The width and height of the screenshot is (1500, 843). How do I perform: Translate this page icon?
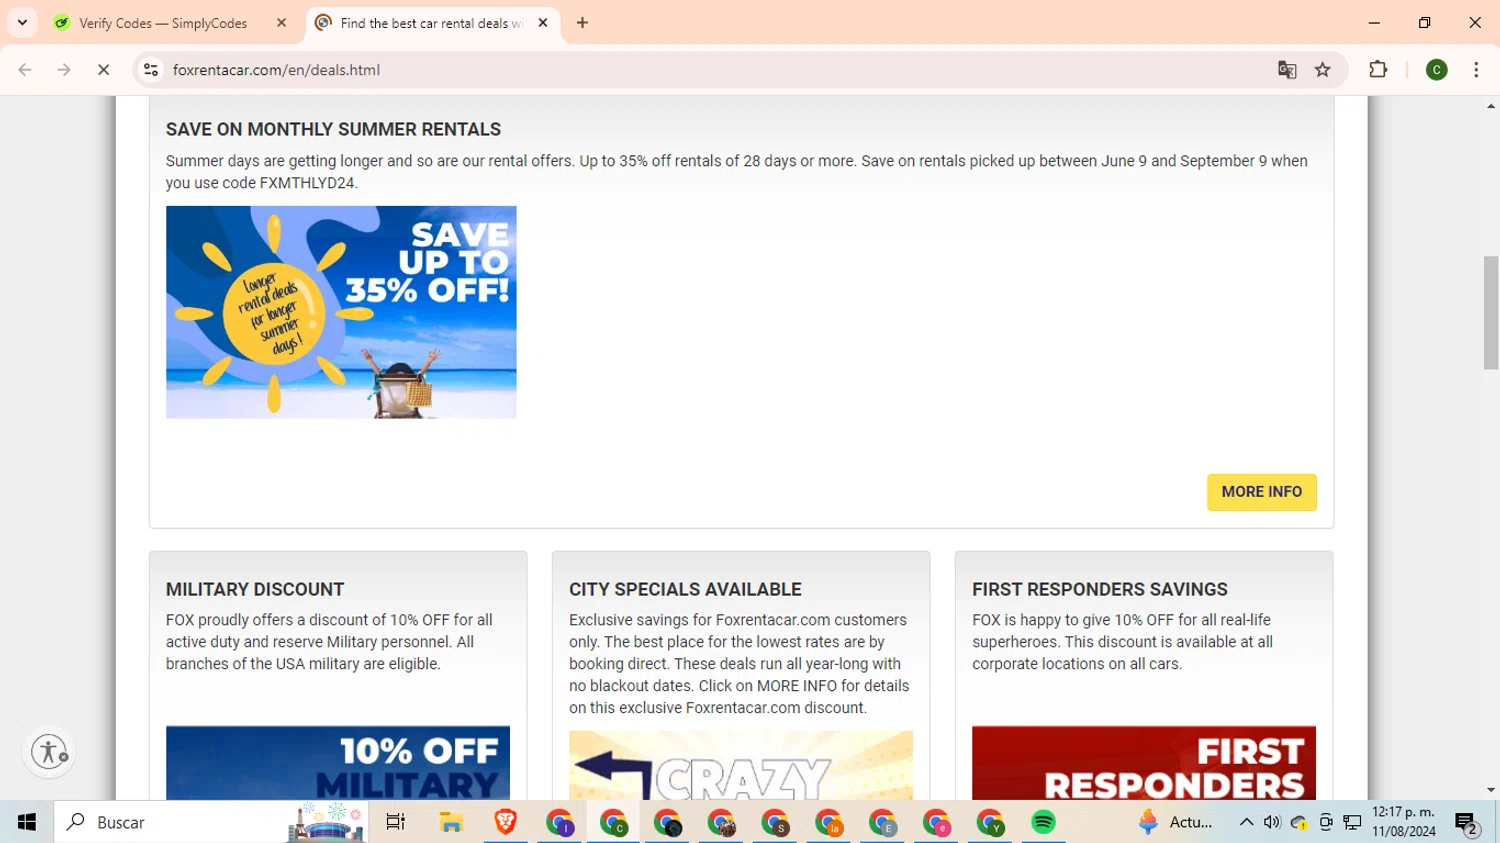pyautogui.click(x=1287, y=70)
